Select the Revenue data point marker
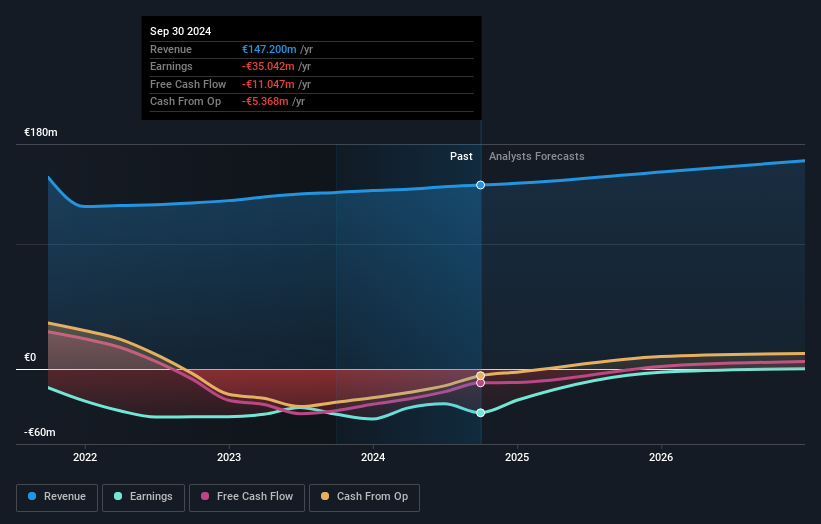Screen dimensions: 821x524 click(x=480, y=185)
